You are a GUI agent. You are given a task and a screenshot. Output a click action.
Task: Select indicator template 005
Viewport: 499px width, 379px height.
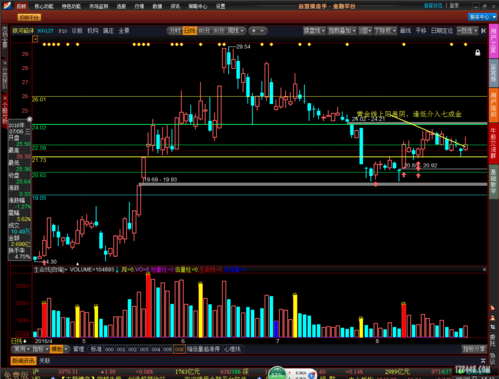coord(168,349)
